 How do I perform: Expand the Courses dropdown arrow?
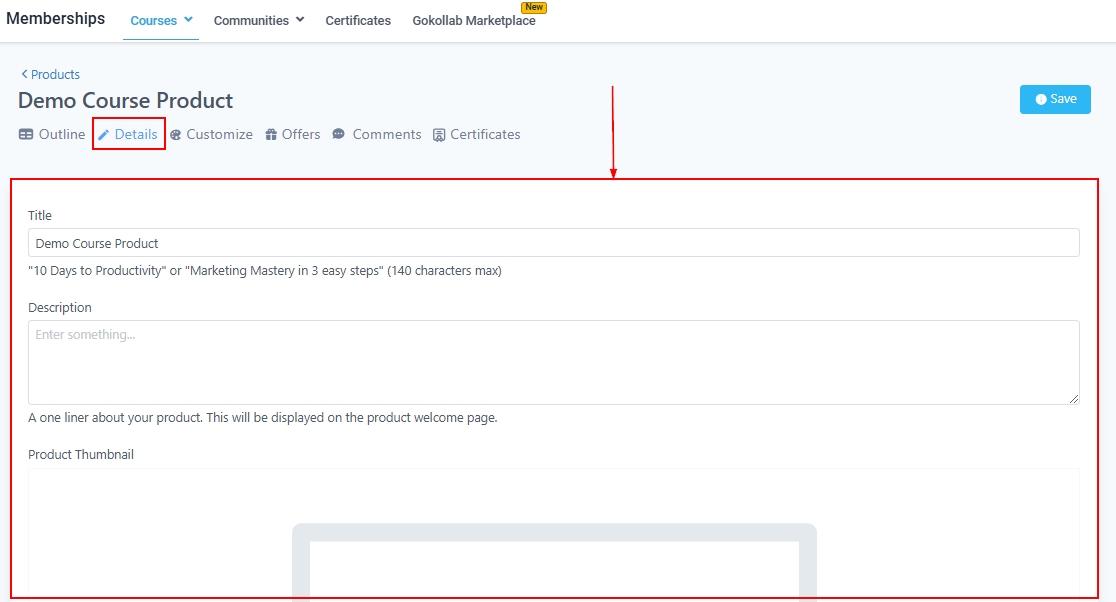[x=188, y=20]
